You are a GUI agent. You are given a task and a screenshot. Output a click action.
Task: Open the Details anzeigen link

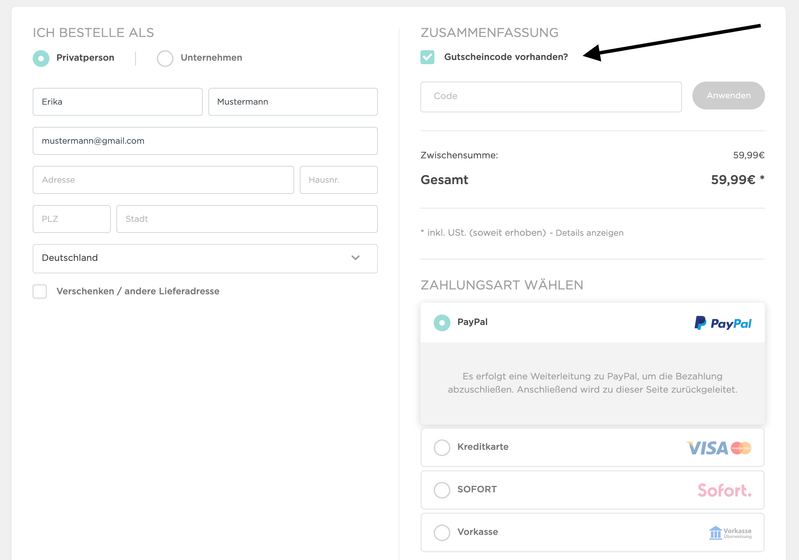(589, 233)
